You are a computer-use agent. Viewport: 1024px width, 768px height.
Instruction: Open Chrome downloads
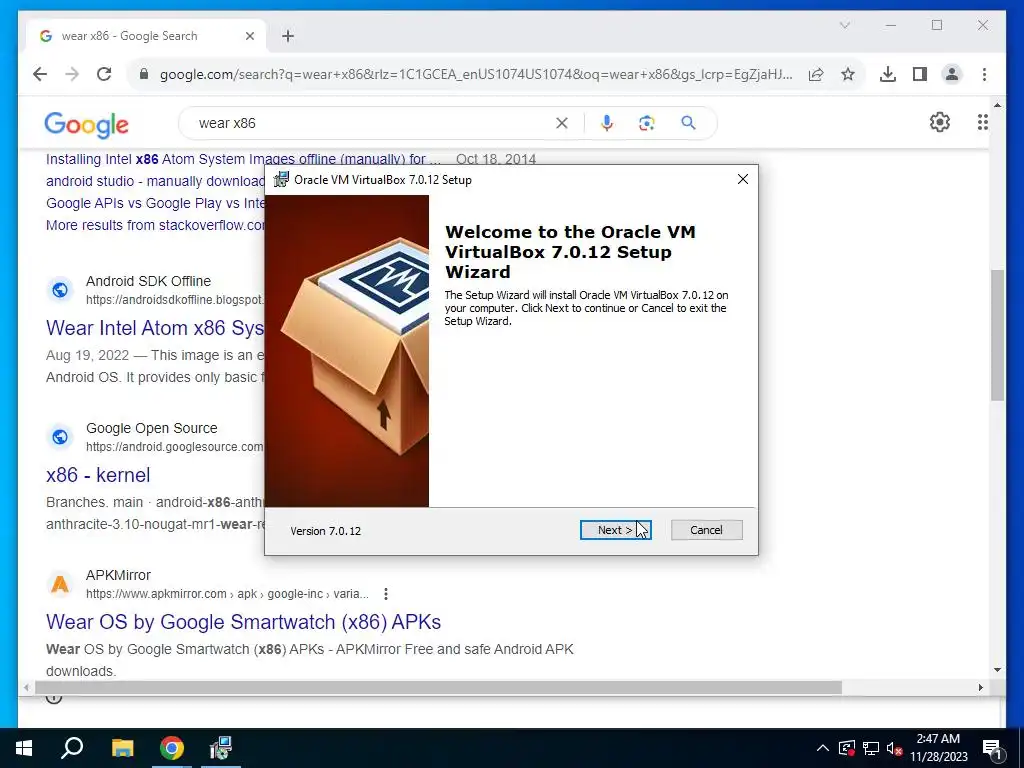point(888,74)
